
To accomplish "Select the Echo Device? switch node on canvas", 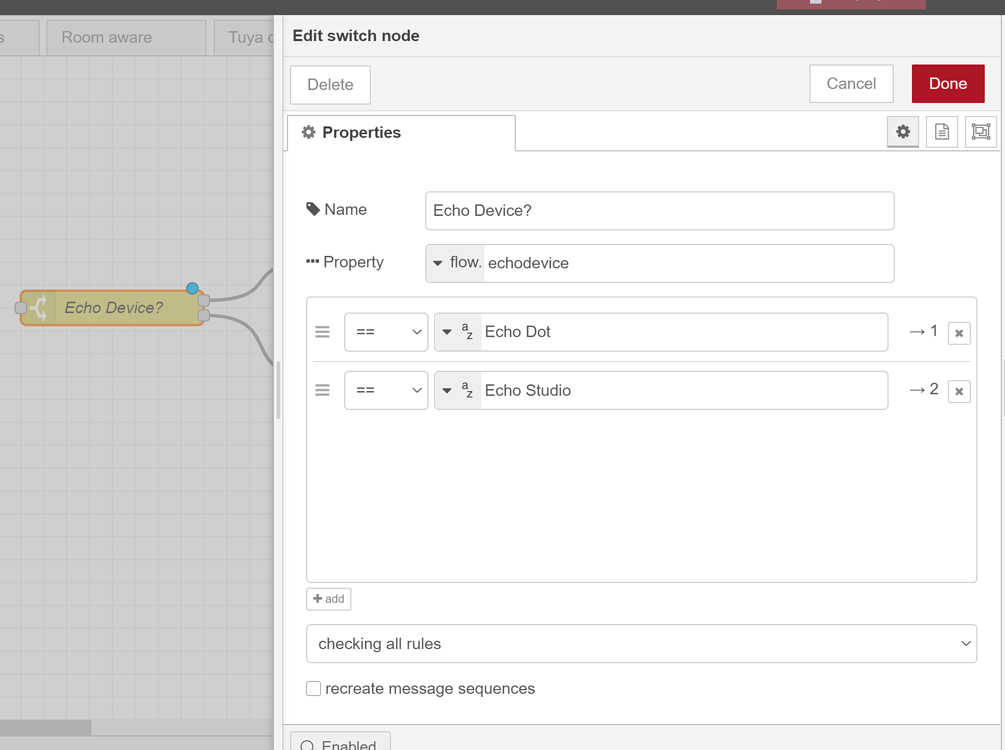I will click(113, 308).
